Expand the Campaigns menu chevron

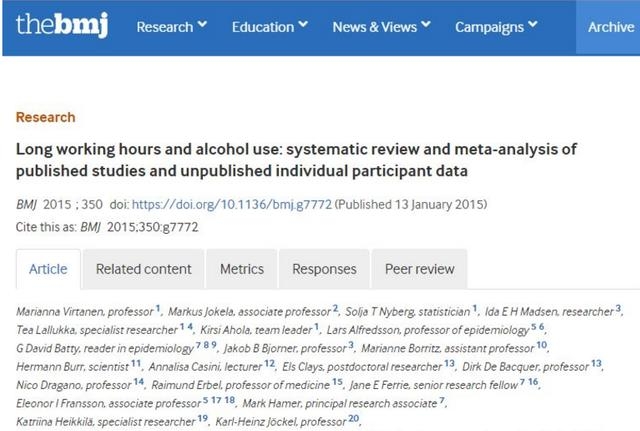coord(533,25)
